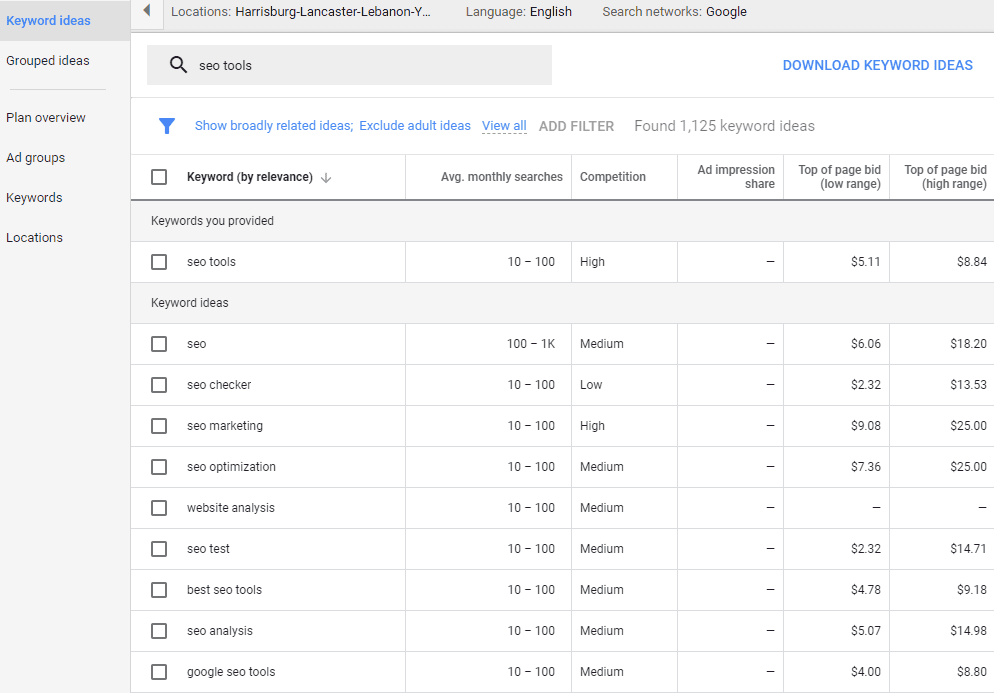Toggle the select-all keywords checkbox
Viewport: 994px width, 693px height.
pos(159,177)
